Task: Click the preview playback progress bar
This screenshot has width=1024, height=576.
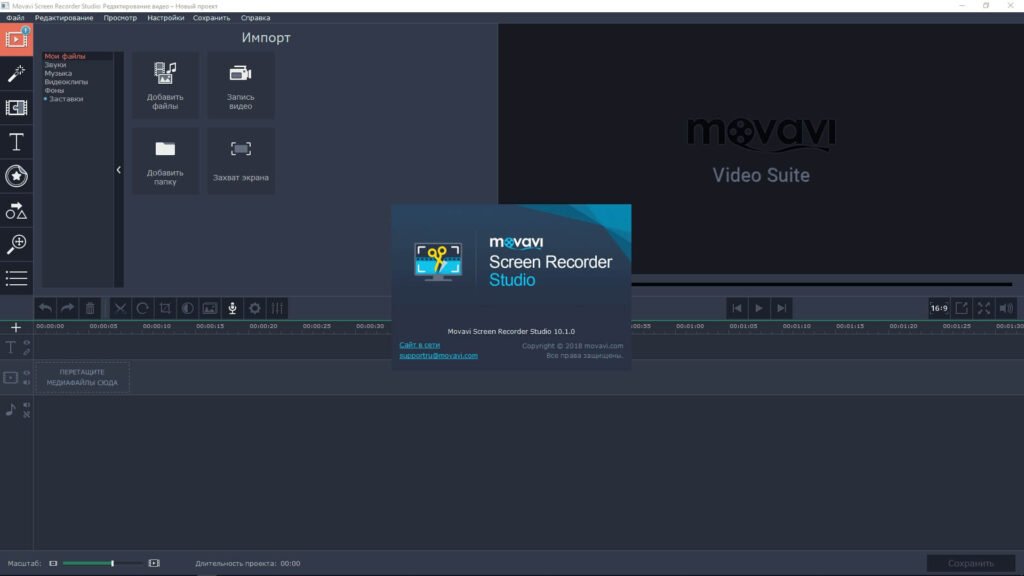Action: point(822,284)
